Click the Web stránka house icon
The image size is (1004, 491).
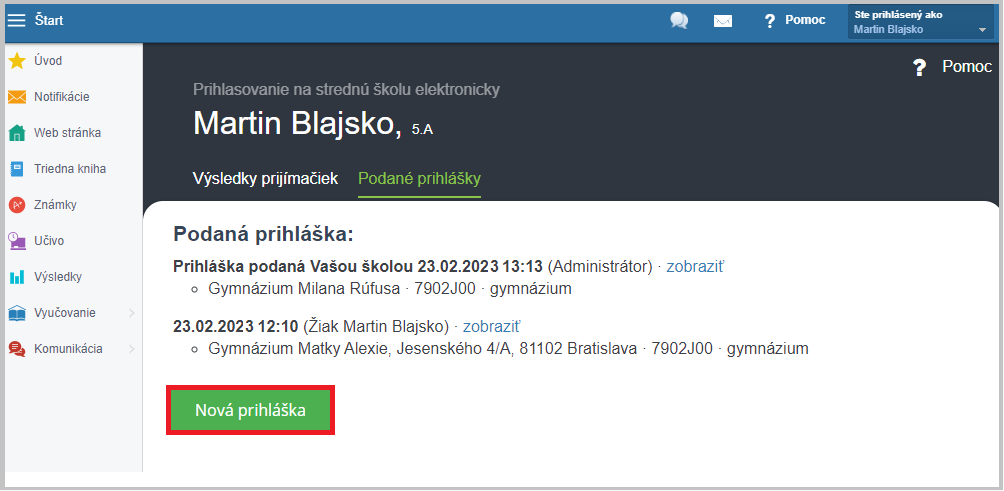tap(17, 133)
